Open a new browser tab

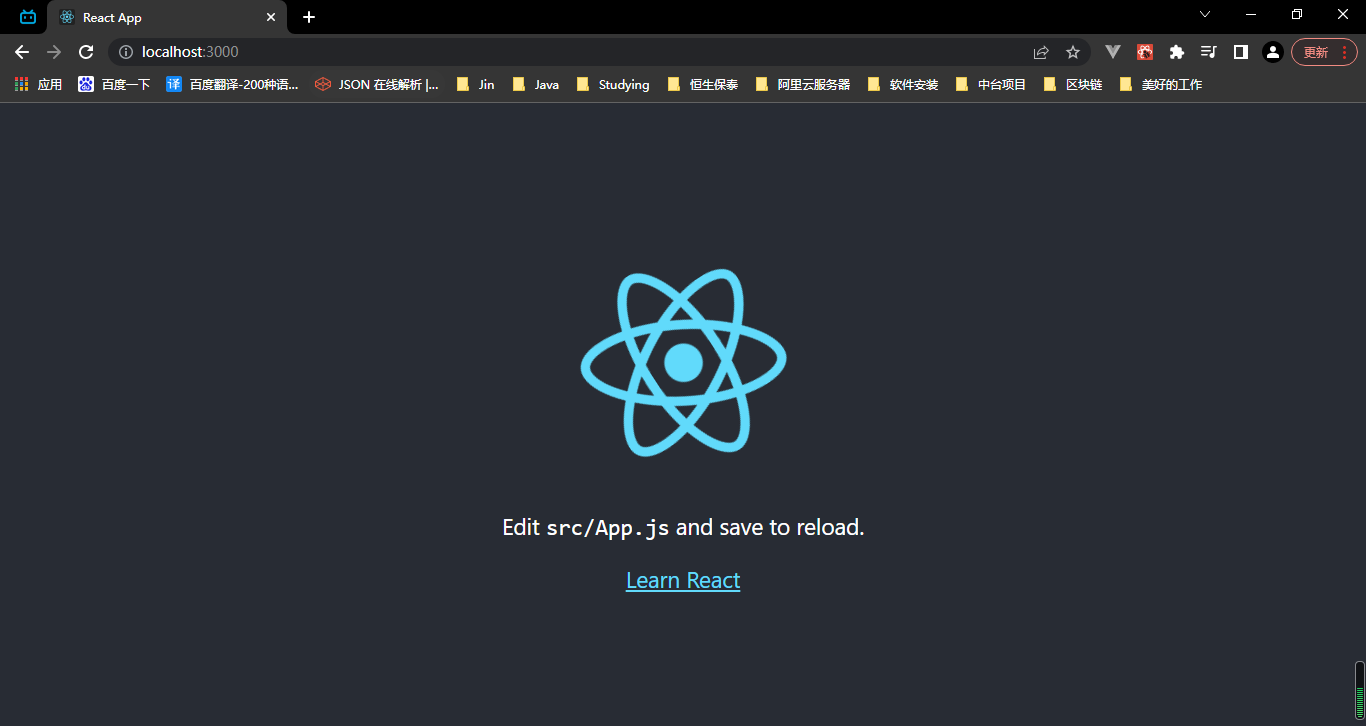(x=309, y=17)
